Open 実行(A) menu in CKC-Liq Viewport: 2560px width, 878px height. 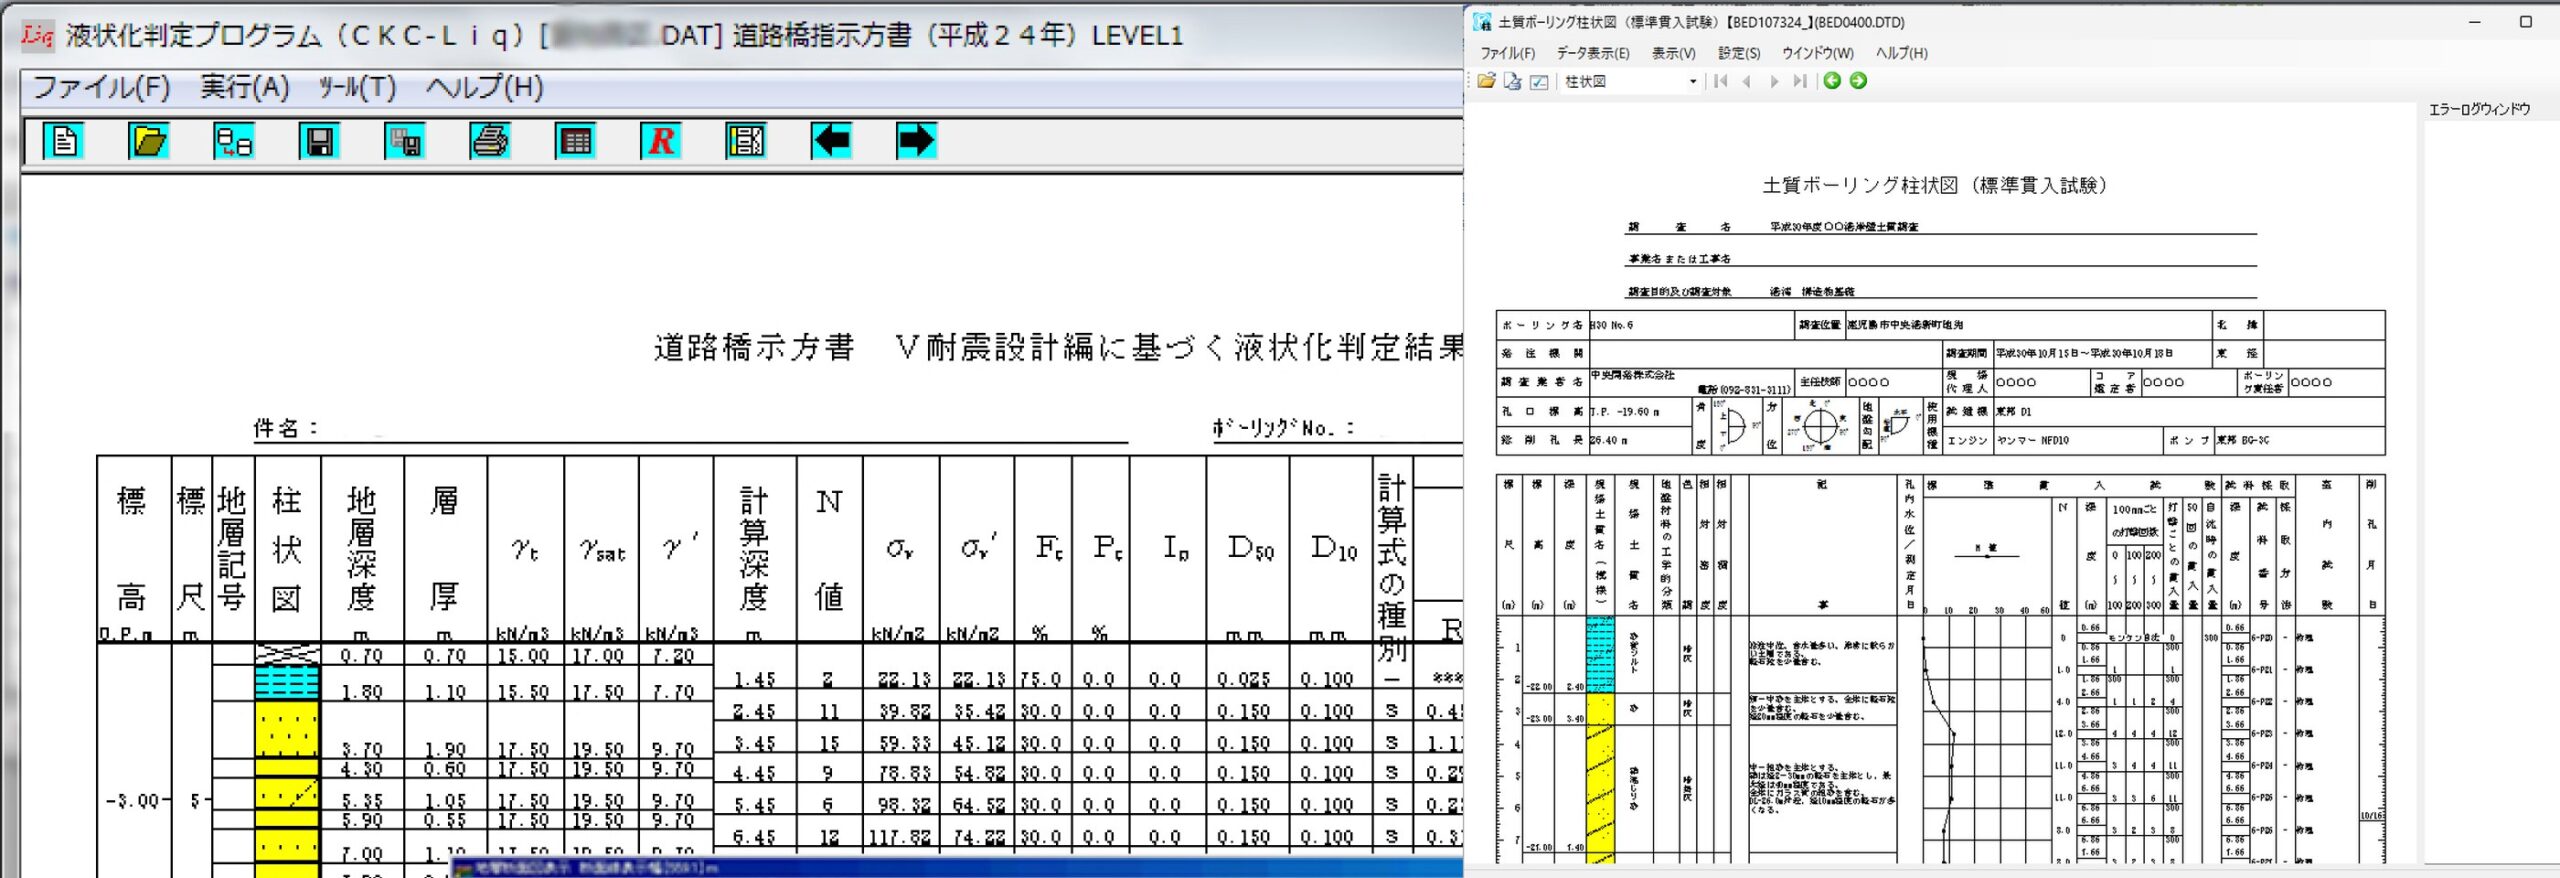(245, 87)
